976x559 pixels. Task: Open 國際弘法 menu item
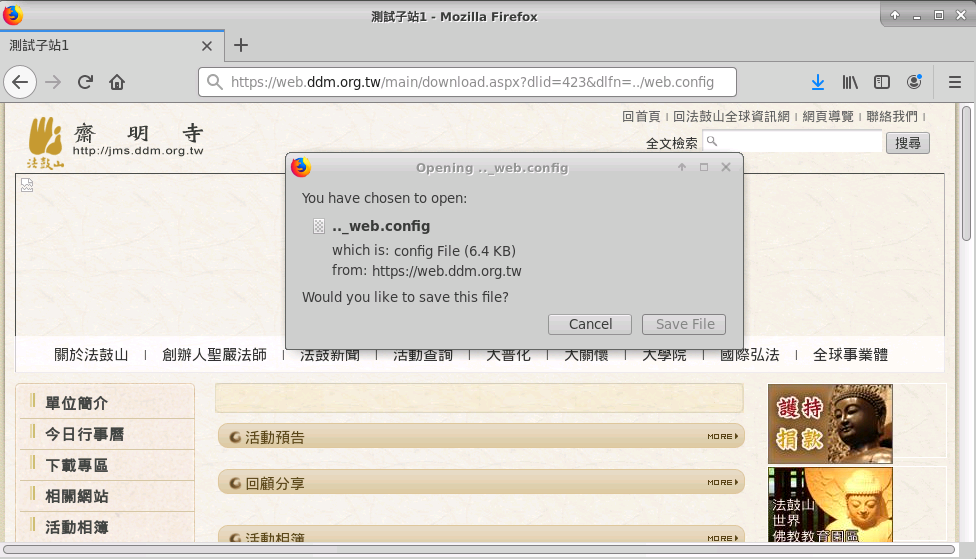point(749,355)
